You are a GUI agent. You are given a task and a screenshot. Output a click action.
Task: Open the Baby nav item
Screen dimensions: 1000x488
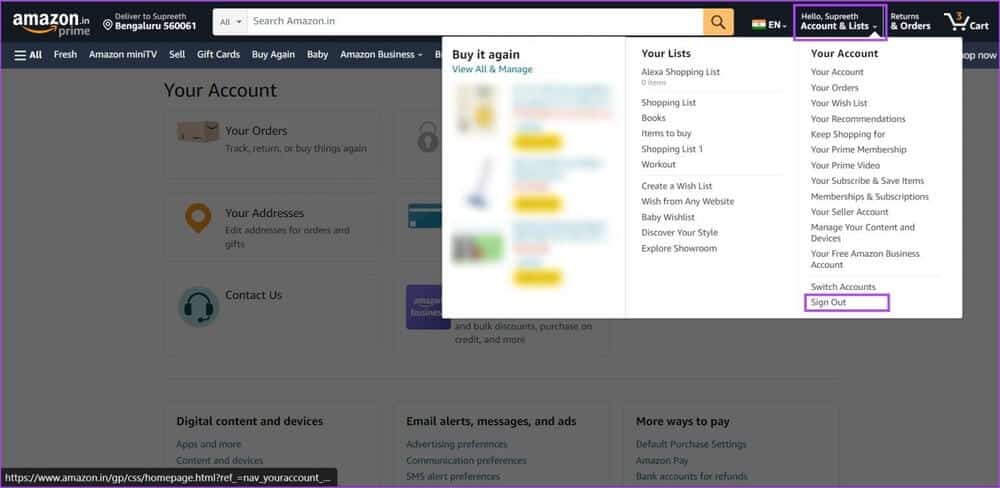(x=317, y=55)
